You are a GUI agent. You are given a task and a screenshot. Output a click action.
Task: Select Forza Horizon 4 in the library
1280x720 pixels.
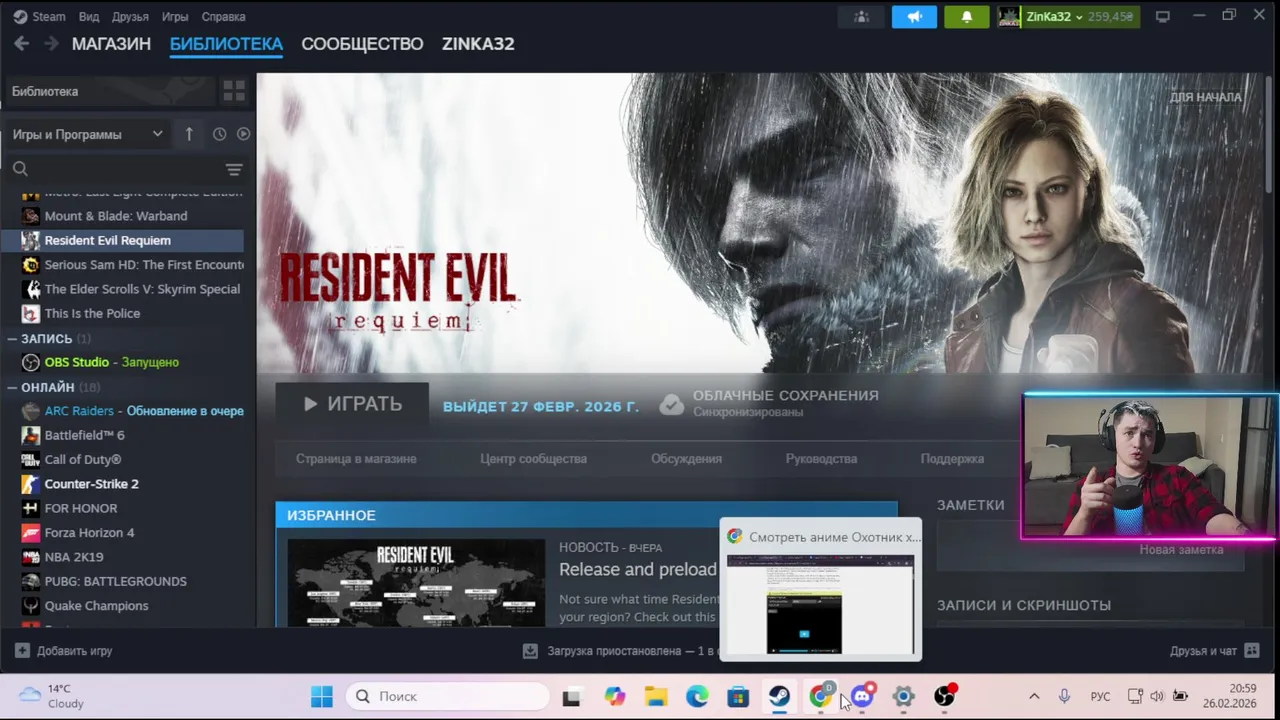coord(122,533)
